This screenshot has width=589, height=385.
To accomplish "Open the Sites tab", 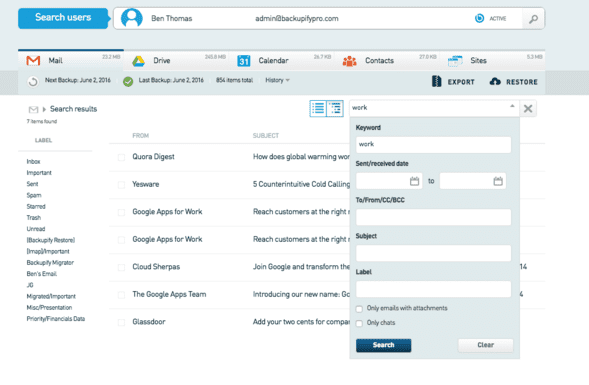I will point(492,60).
